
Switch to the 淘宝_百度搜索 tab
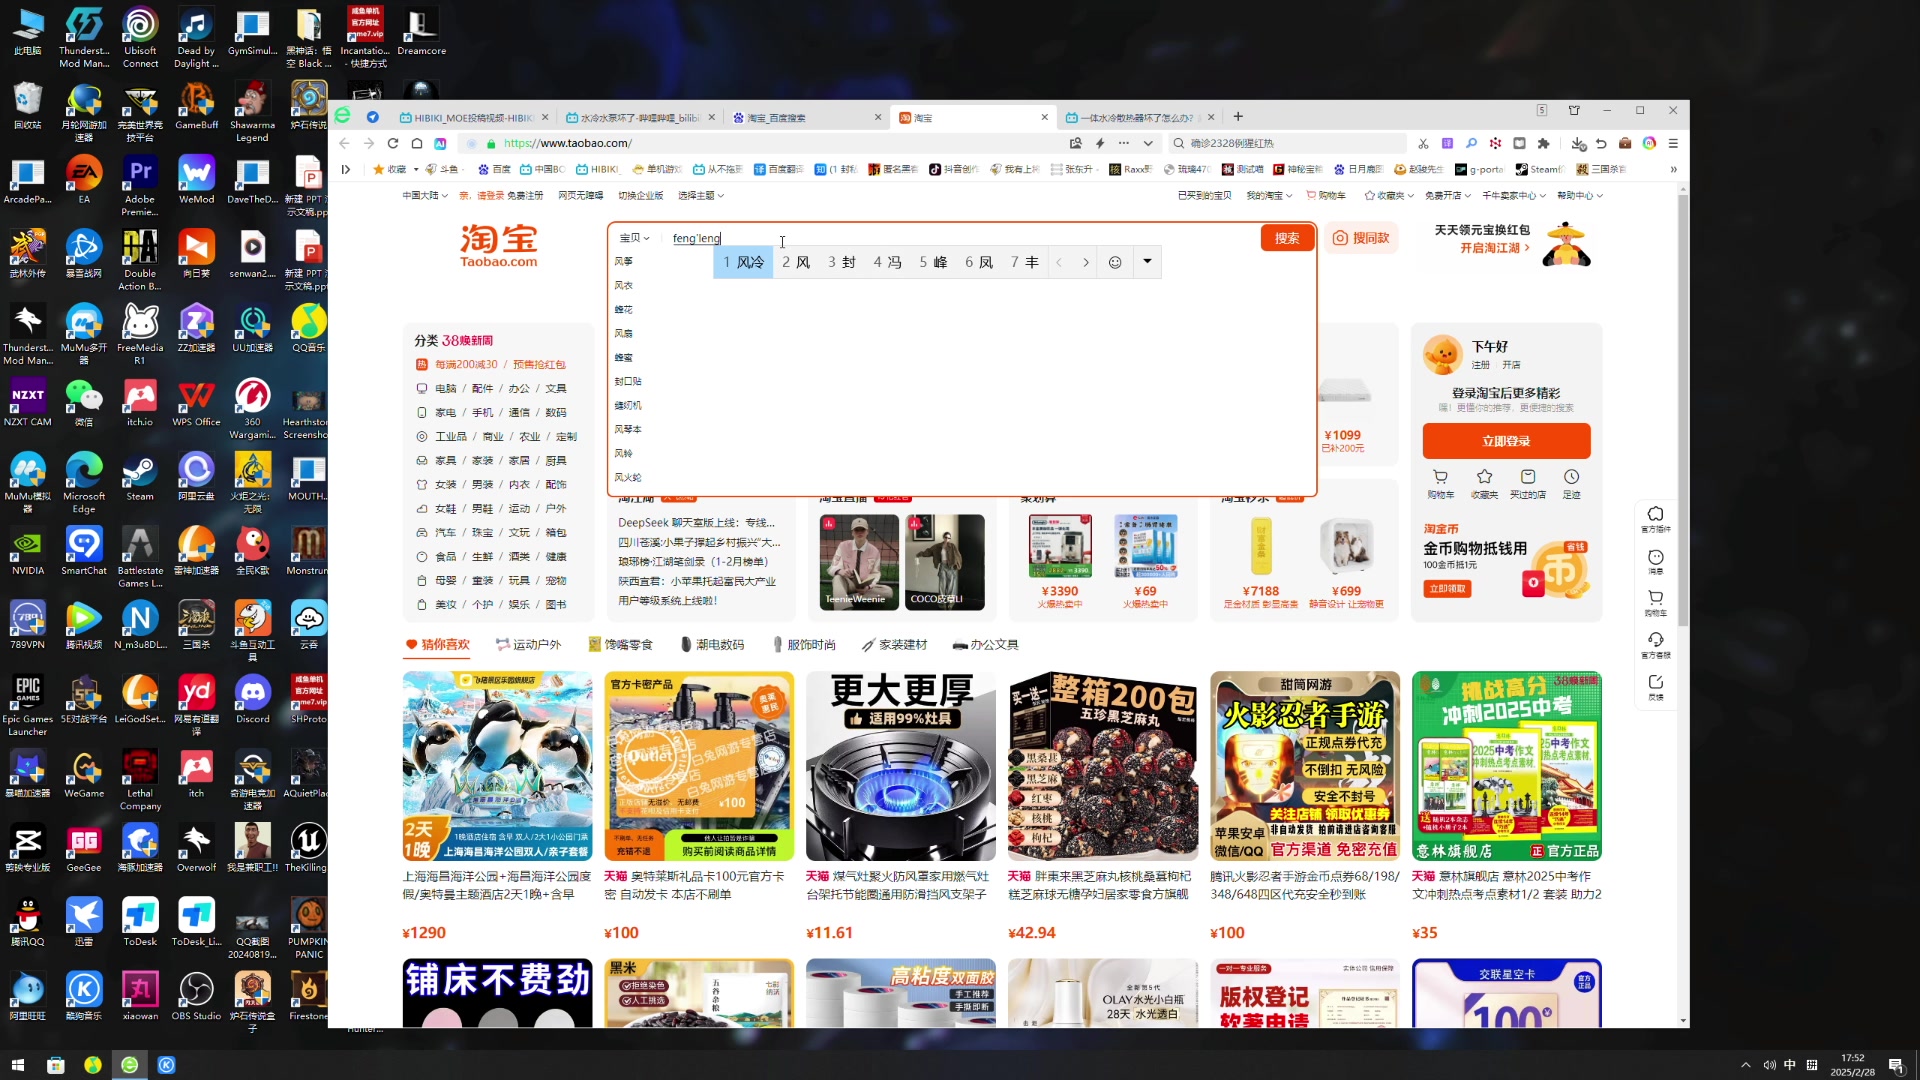[x=806, y=117]
